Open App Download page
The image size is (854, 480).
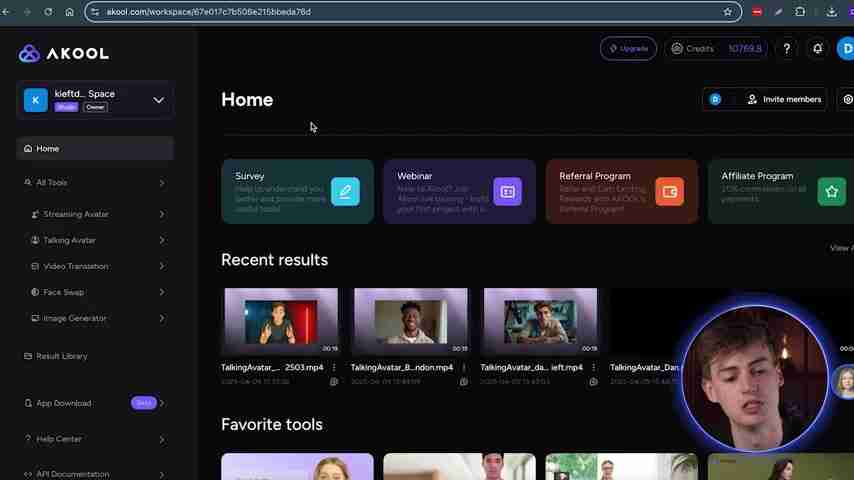click(64, 403)
